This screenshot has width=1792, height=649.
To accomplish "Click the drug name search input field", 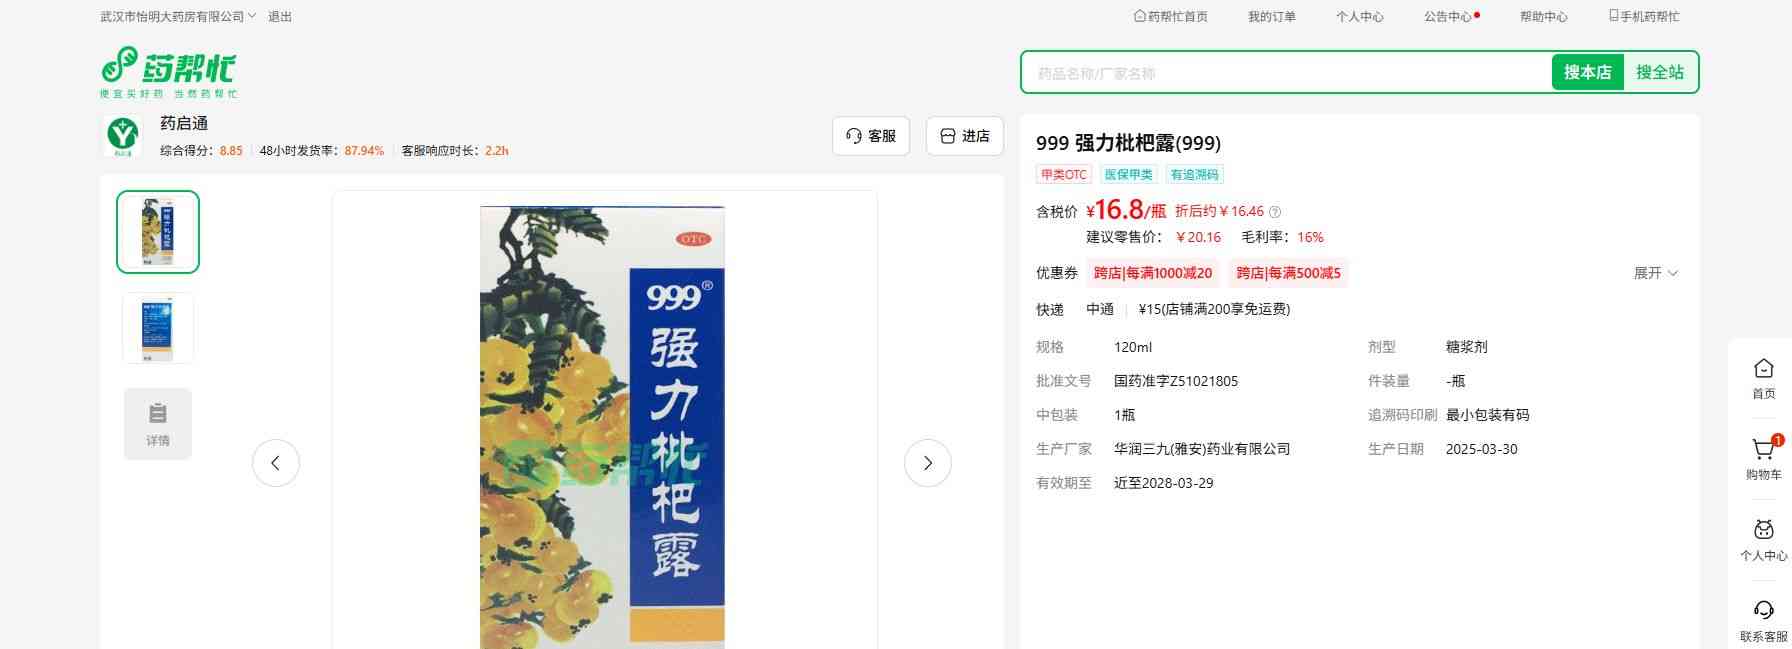I will [x=1287, y=73].
